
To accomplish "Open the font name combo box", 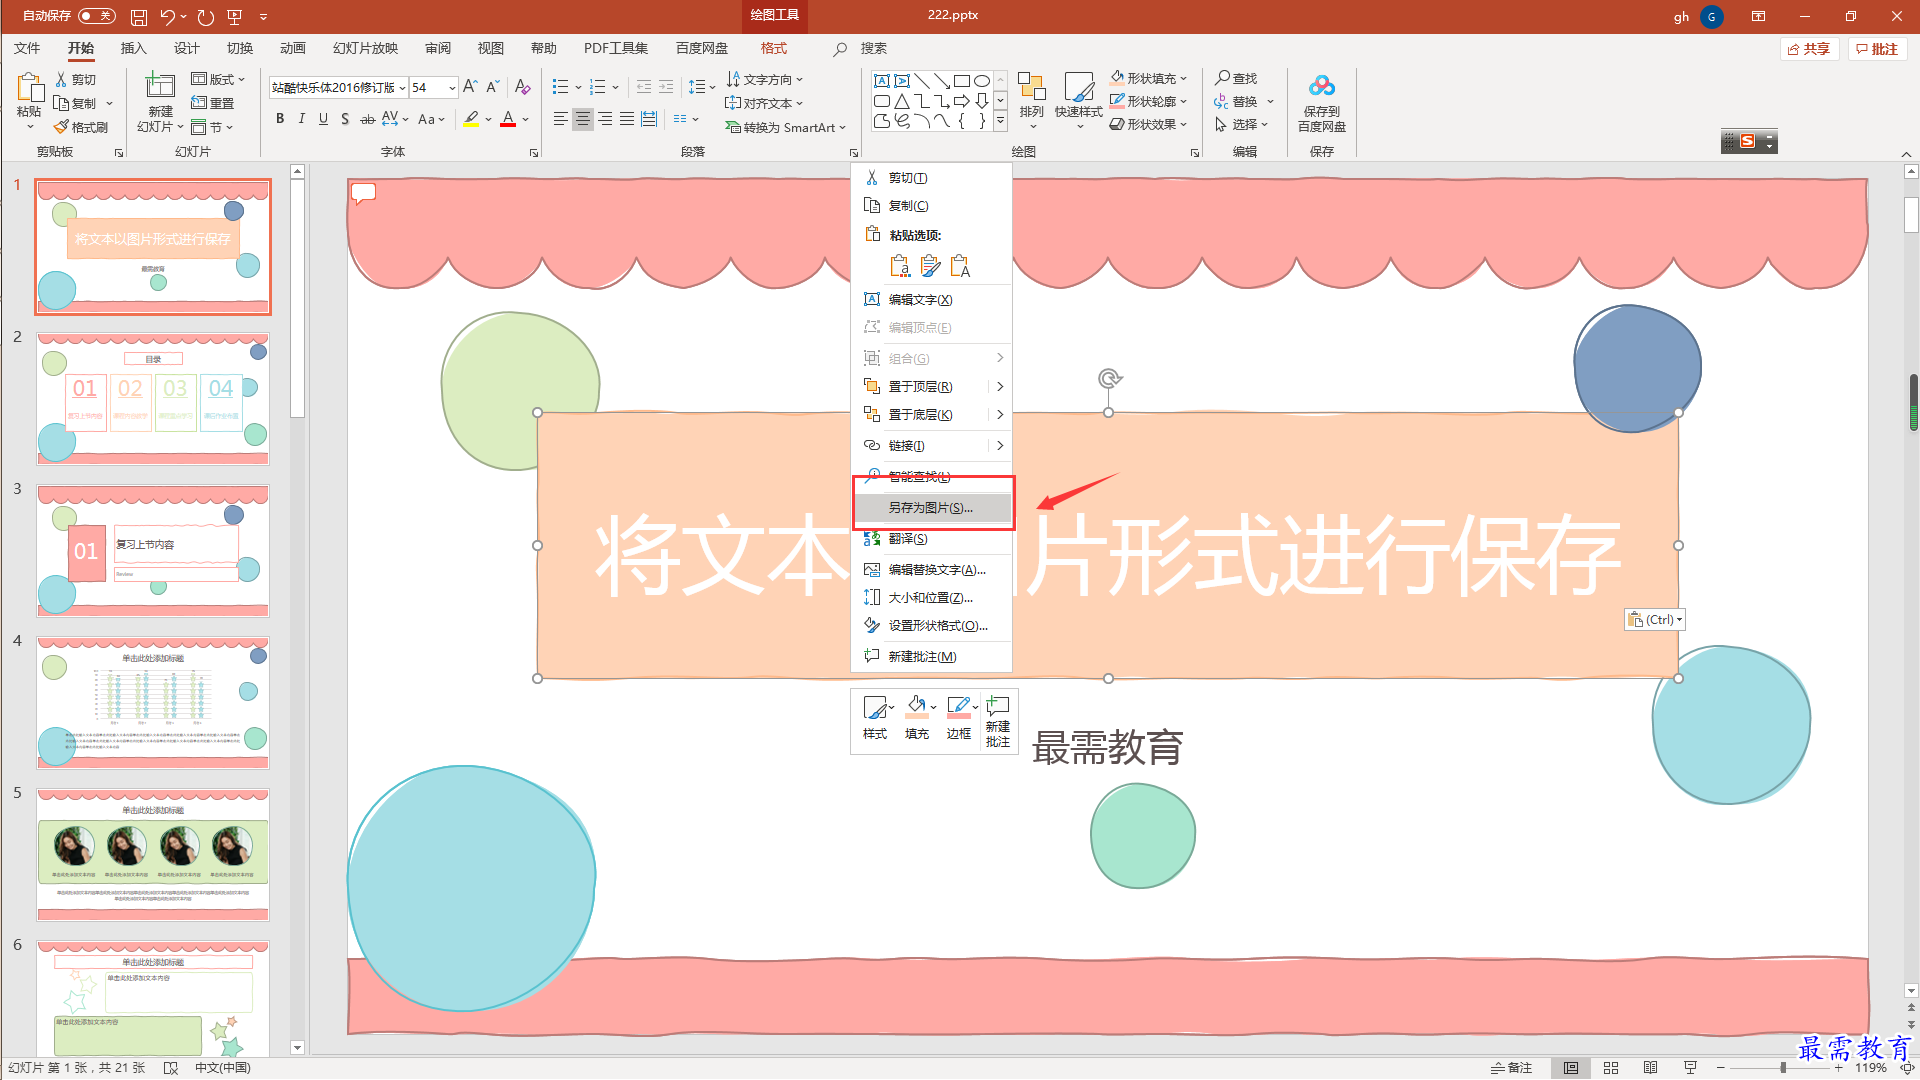I will pyautogui.click(x=338, y=88).
